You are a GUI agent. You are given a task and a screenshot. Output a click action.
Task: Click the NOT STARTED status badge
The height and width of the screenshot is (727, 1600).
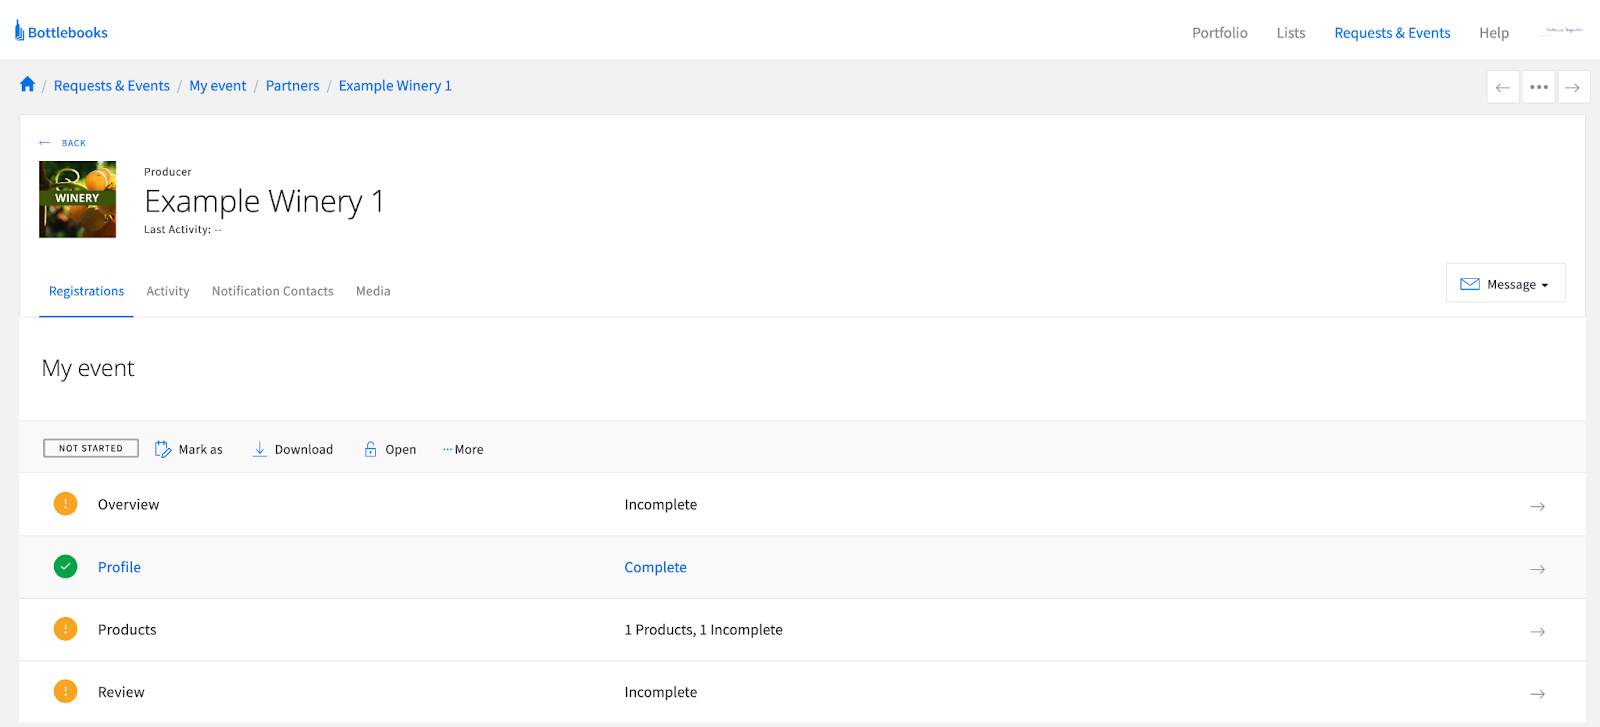tap(91, 448)
